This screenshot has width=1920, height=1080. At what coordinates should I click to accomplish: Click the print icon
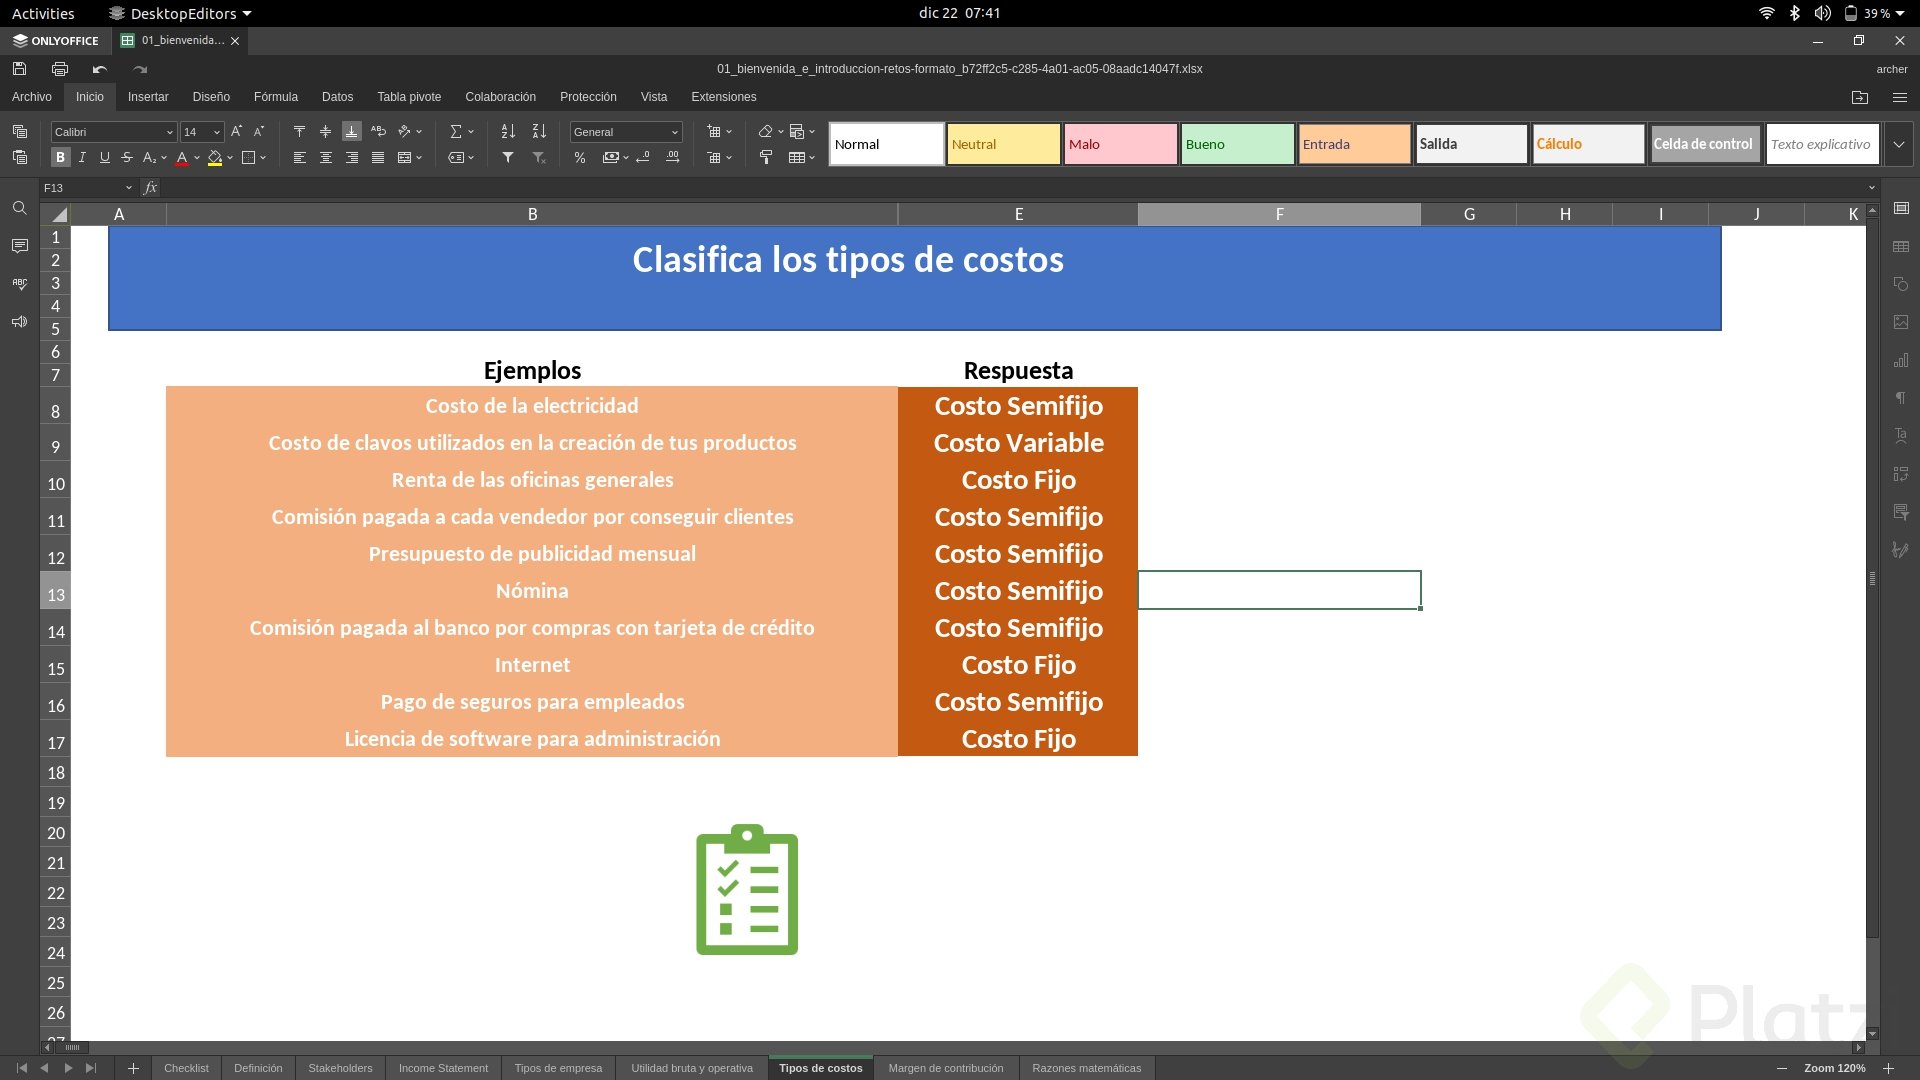click(60, 69)
